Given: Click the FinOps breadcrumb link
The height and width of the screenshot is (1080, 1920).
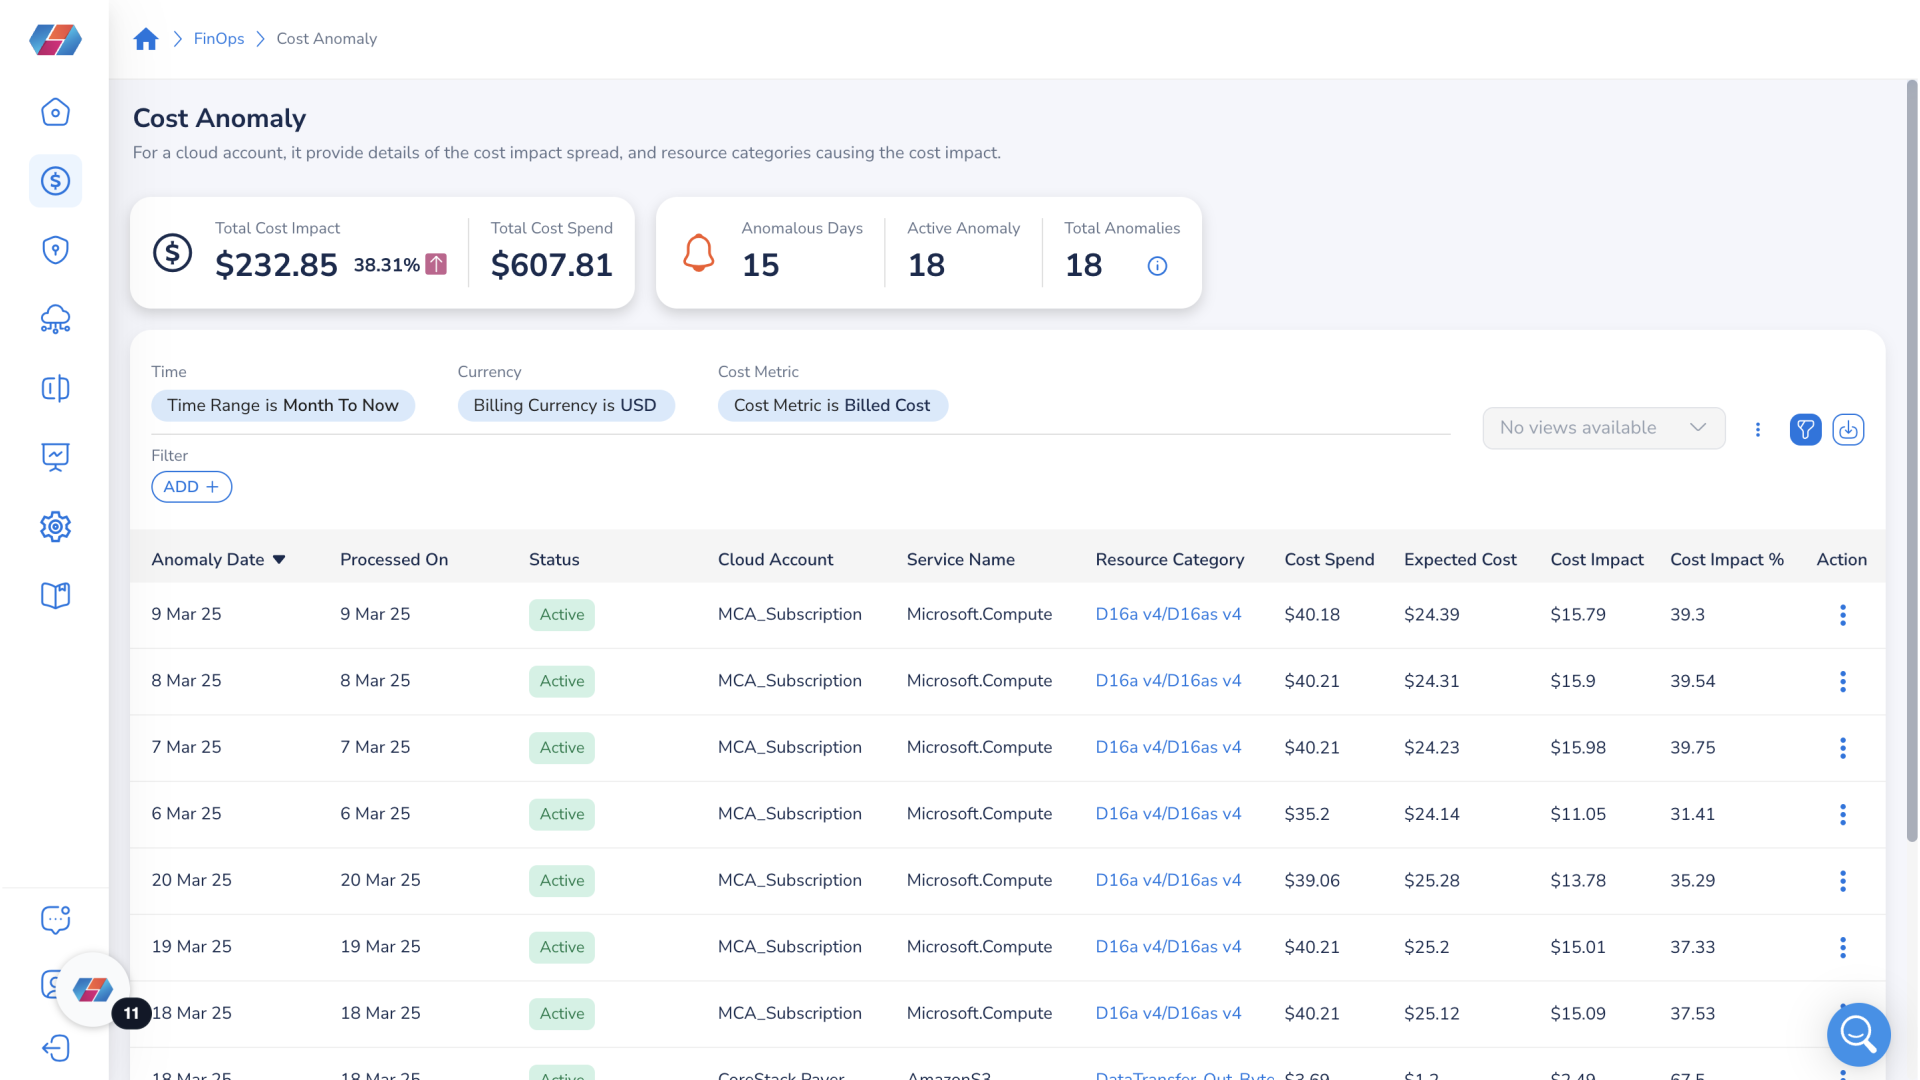Looking at the screenshot, I should 218,39.
